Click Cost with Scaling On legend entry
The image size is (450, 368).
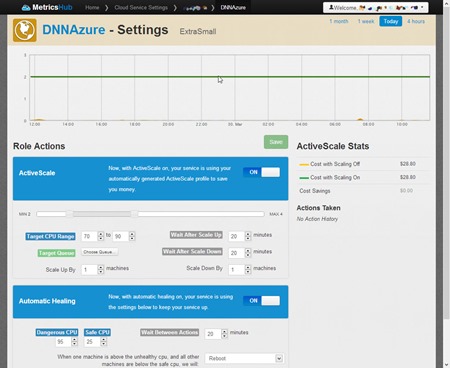pos(330,177)
